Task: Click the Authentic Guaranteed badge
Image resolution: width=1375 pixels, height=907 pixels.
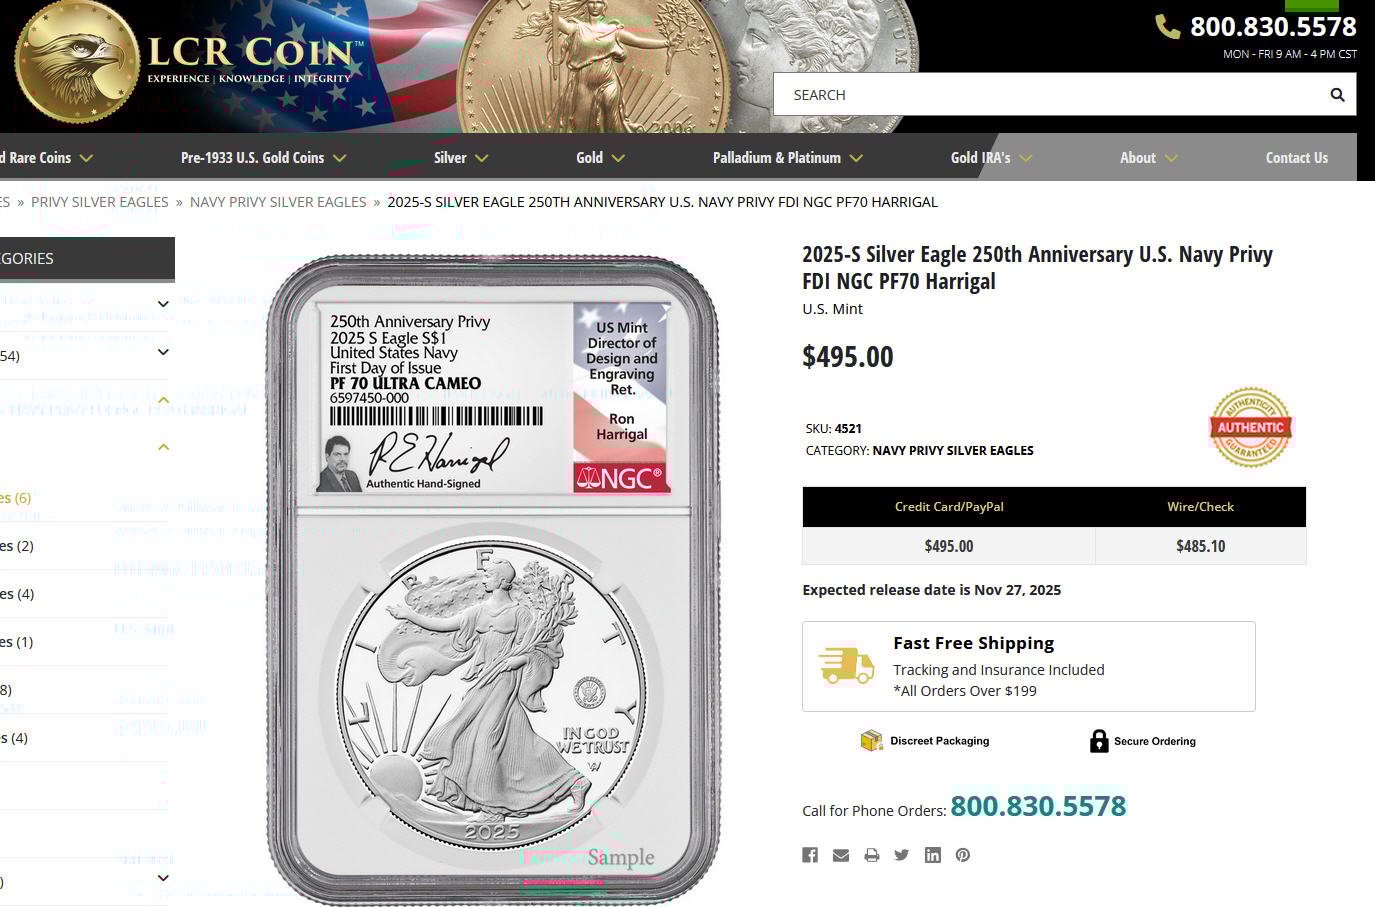Action: coord(1250,427)
